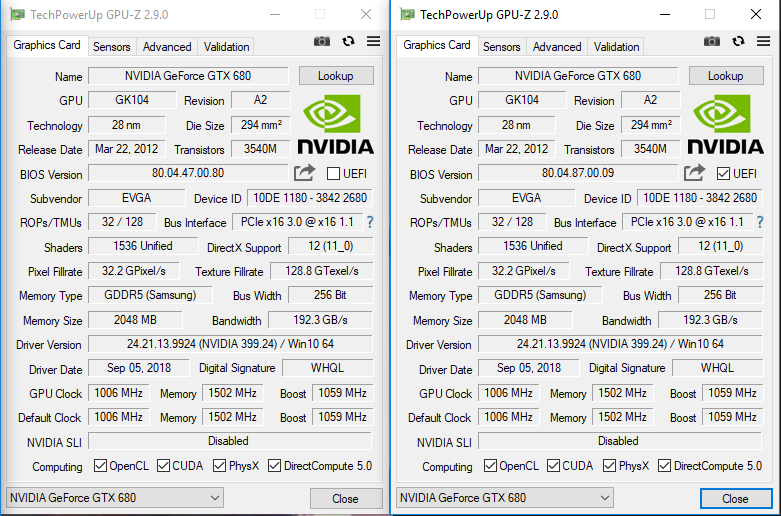Viewport: 781px width, 516px height.
Task: Toggle the CUDA checkbox in right window
Action: [553, 466]
